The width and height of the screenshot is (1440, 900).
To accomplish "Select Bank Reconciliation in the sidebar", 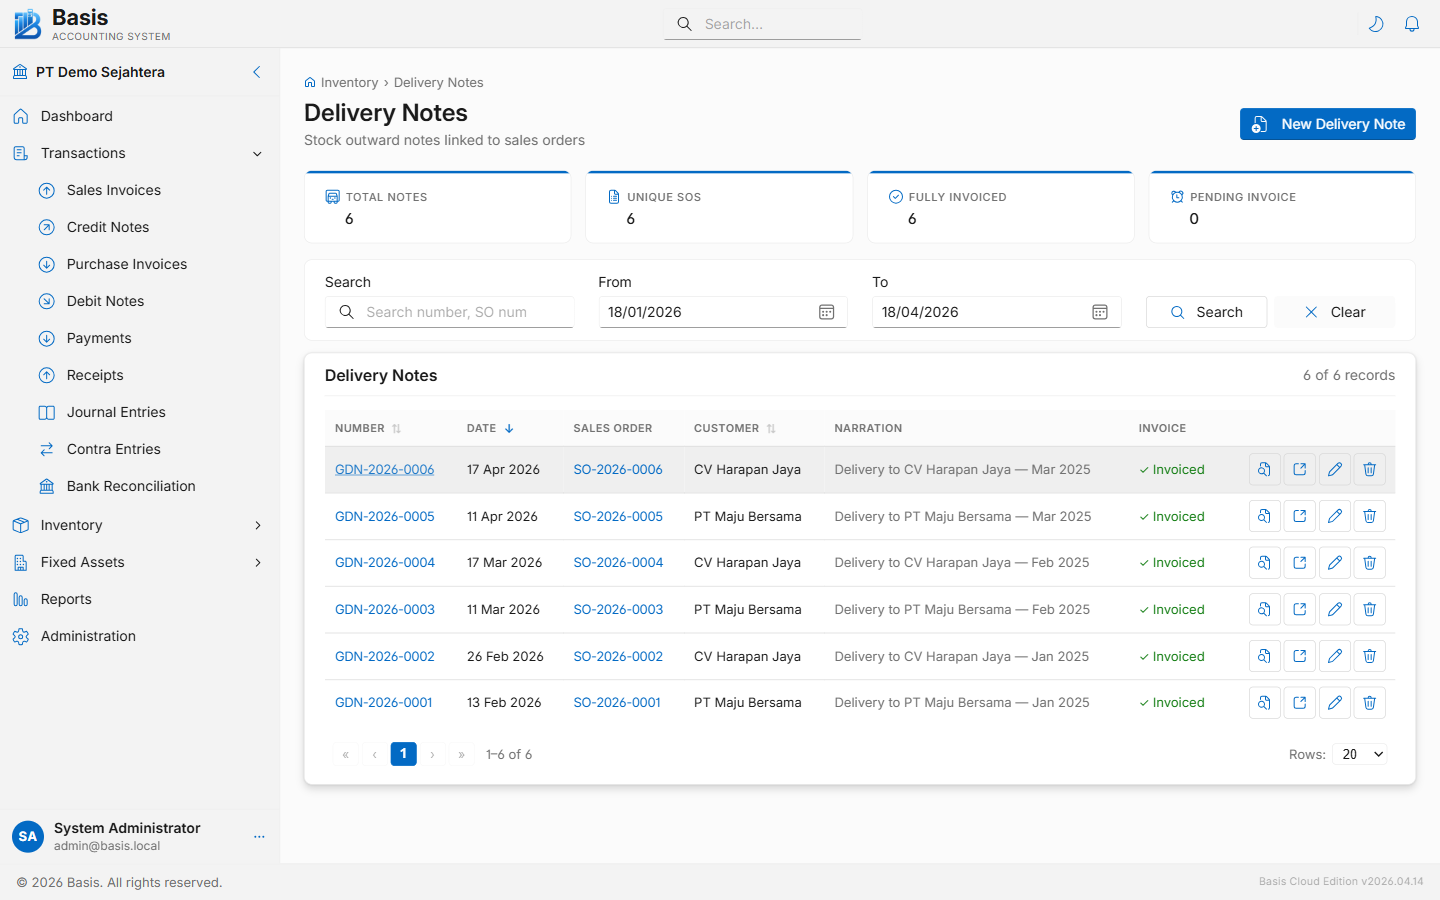I will point(131,486).
